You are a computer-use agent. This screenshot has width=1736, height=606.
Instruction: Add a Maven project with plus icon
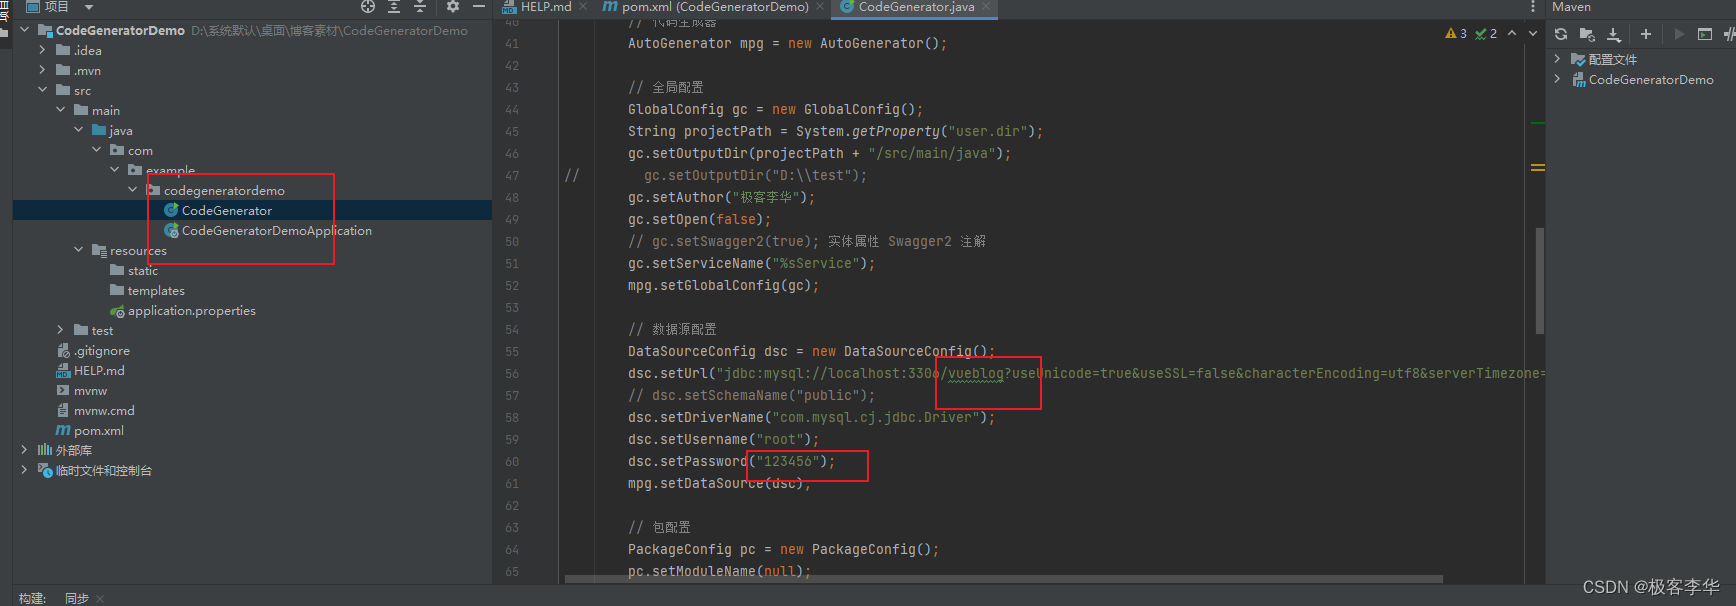tap(1646, 34)
